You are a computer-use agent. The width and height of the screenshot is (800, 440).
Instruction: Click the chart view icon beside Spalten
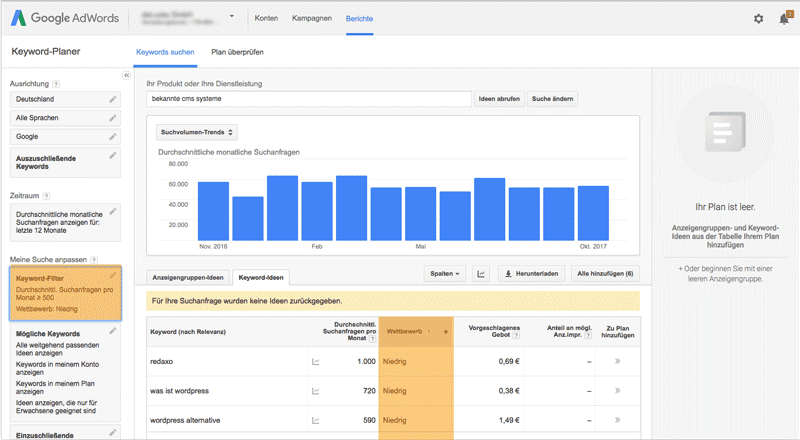(x=481, y=273)
